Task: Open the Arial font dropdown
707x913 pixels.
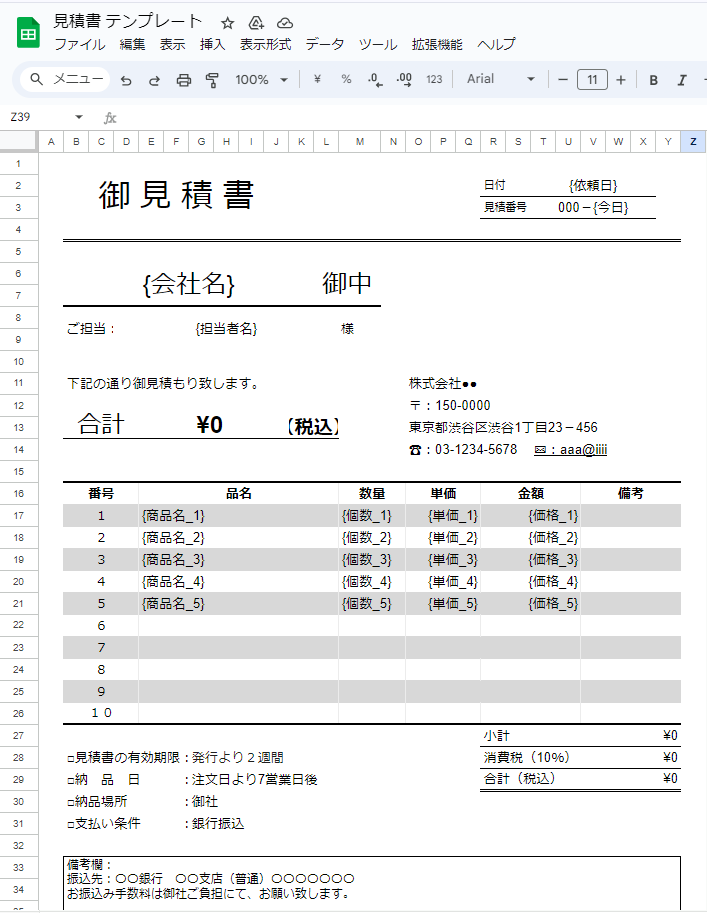Action: coord(501,79)
